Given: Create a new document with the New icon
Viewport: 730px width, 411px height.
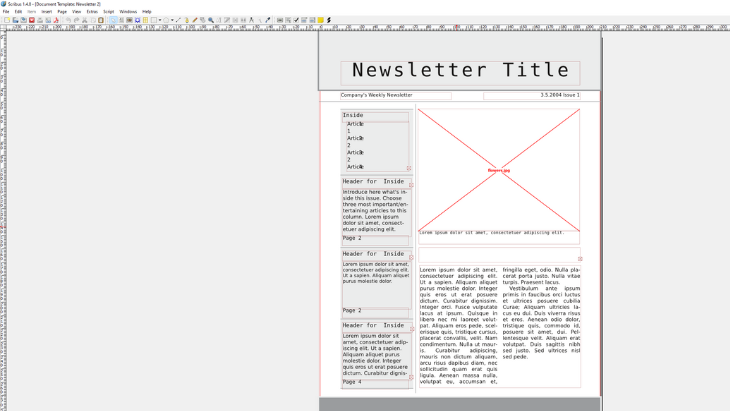Looking at the screenshot, I should point(7,20).
